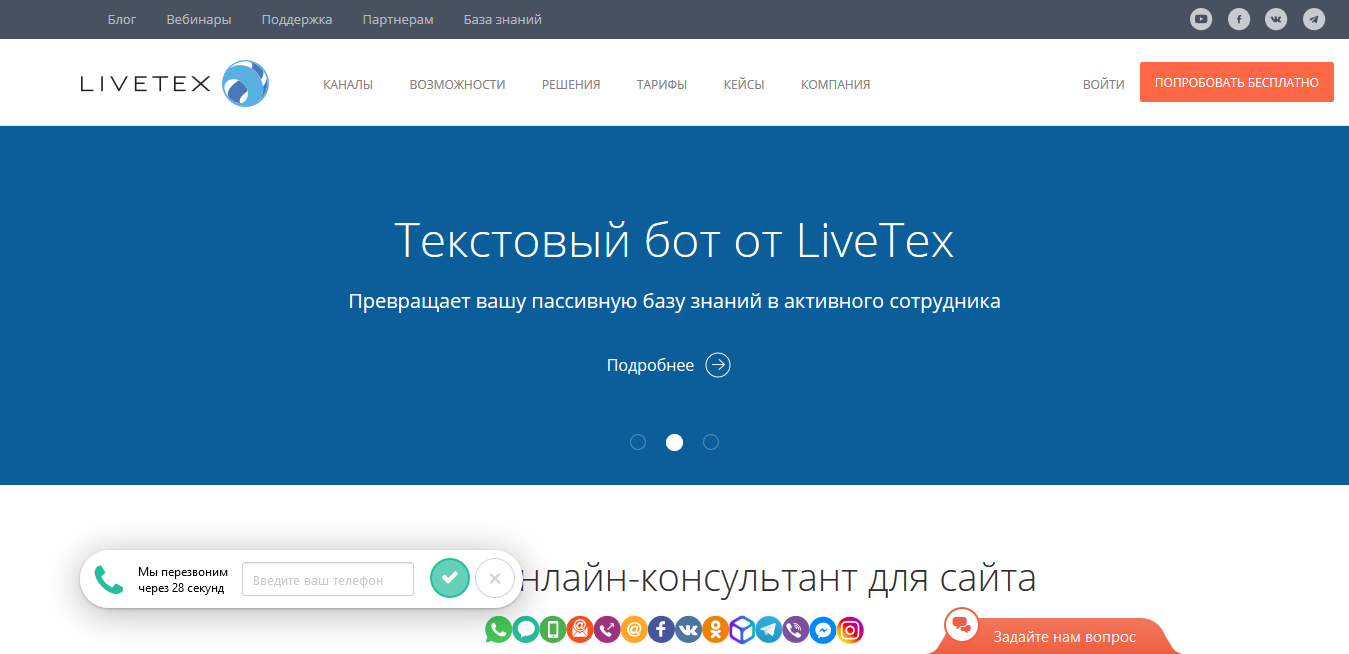Click the VK icon in the top bar
The image size is (1349, 654).
1276,19
